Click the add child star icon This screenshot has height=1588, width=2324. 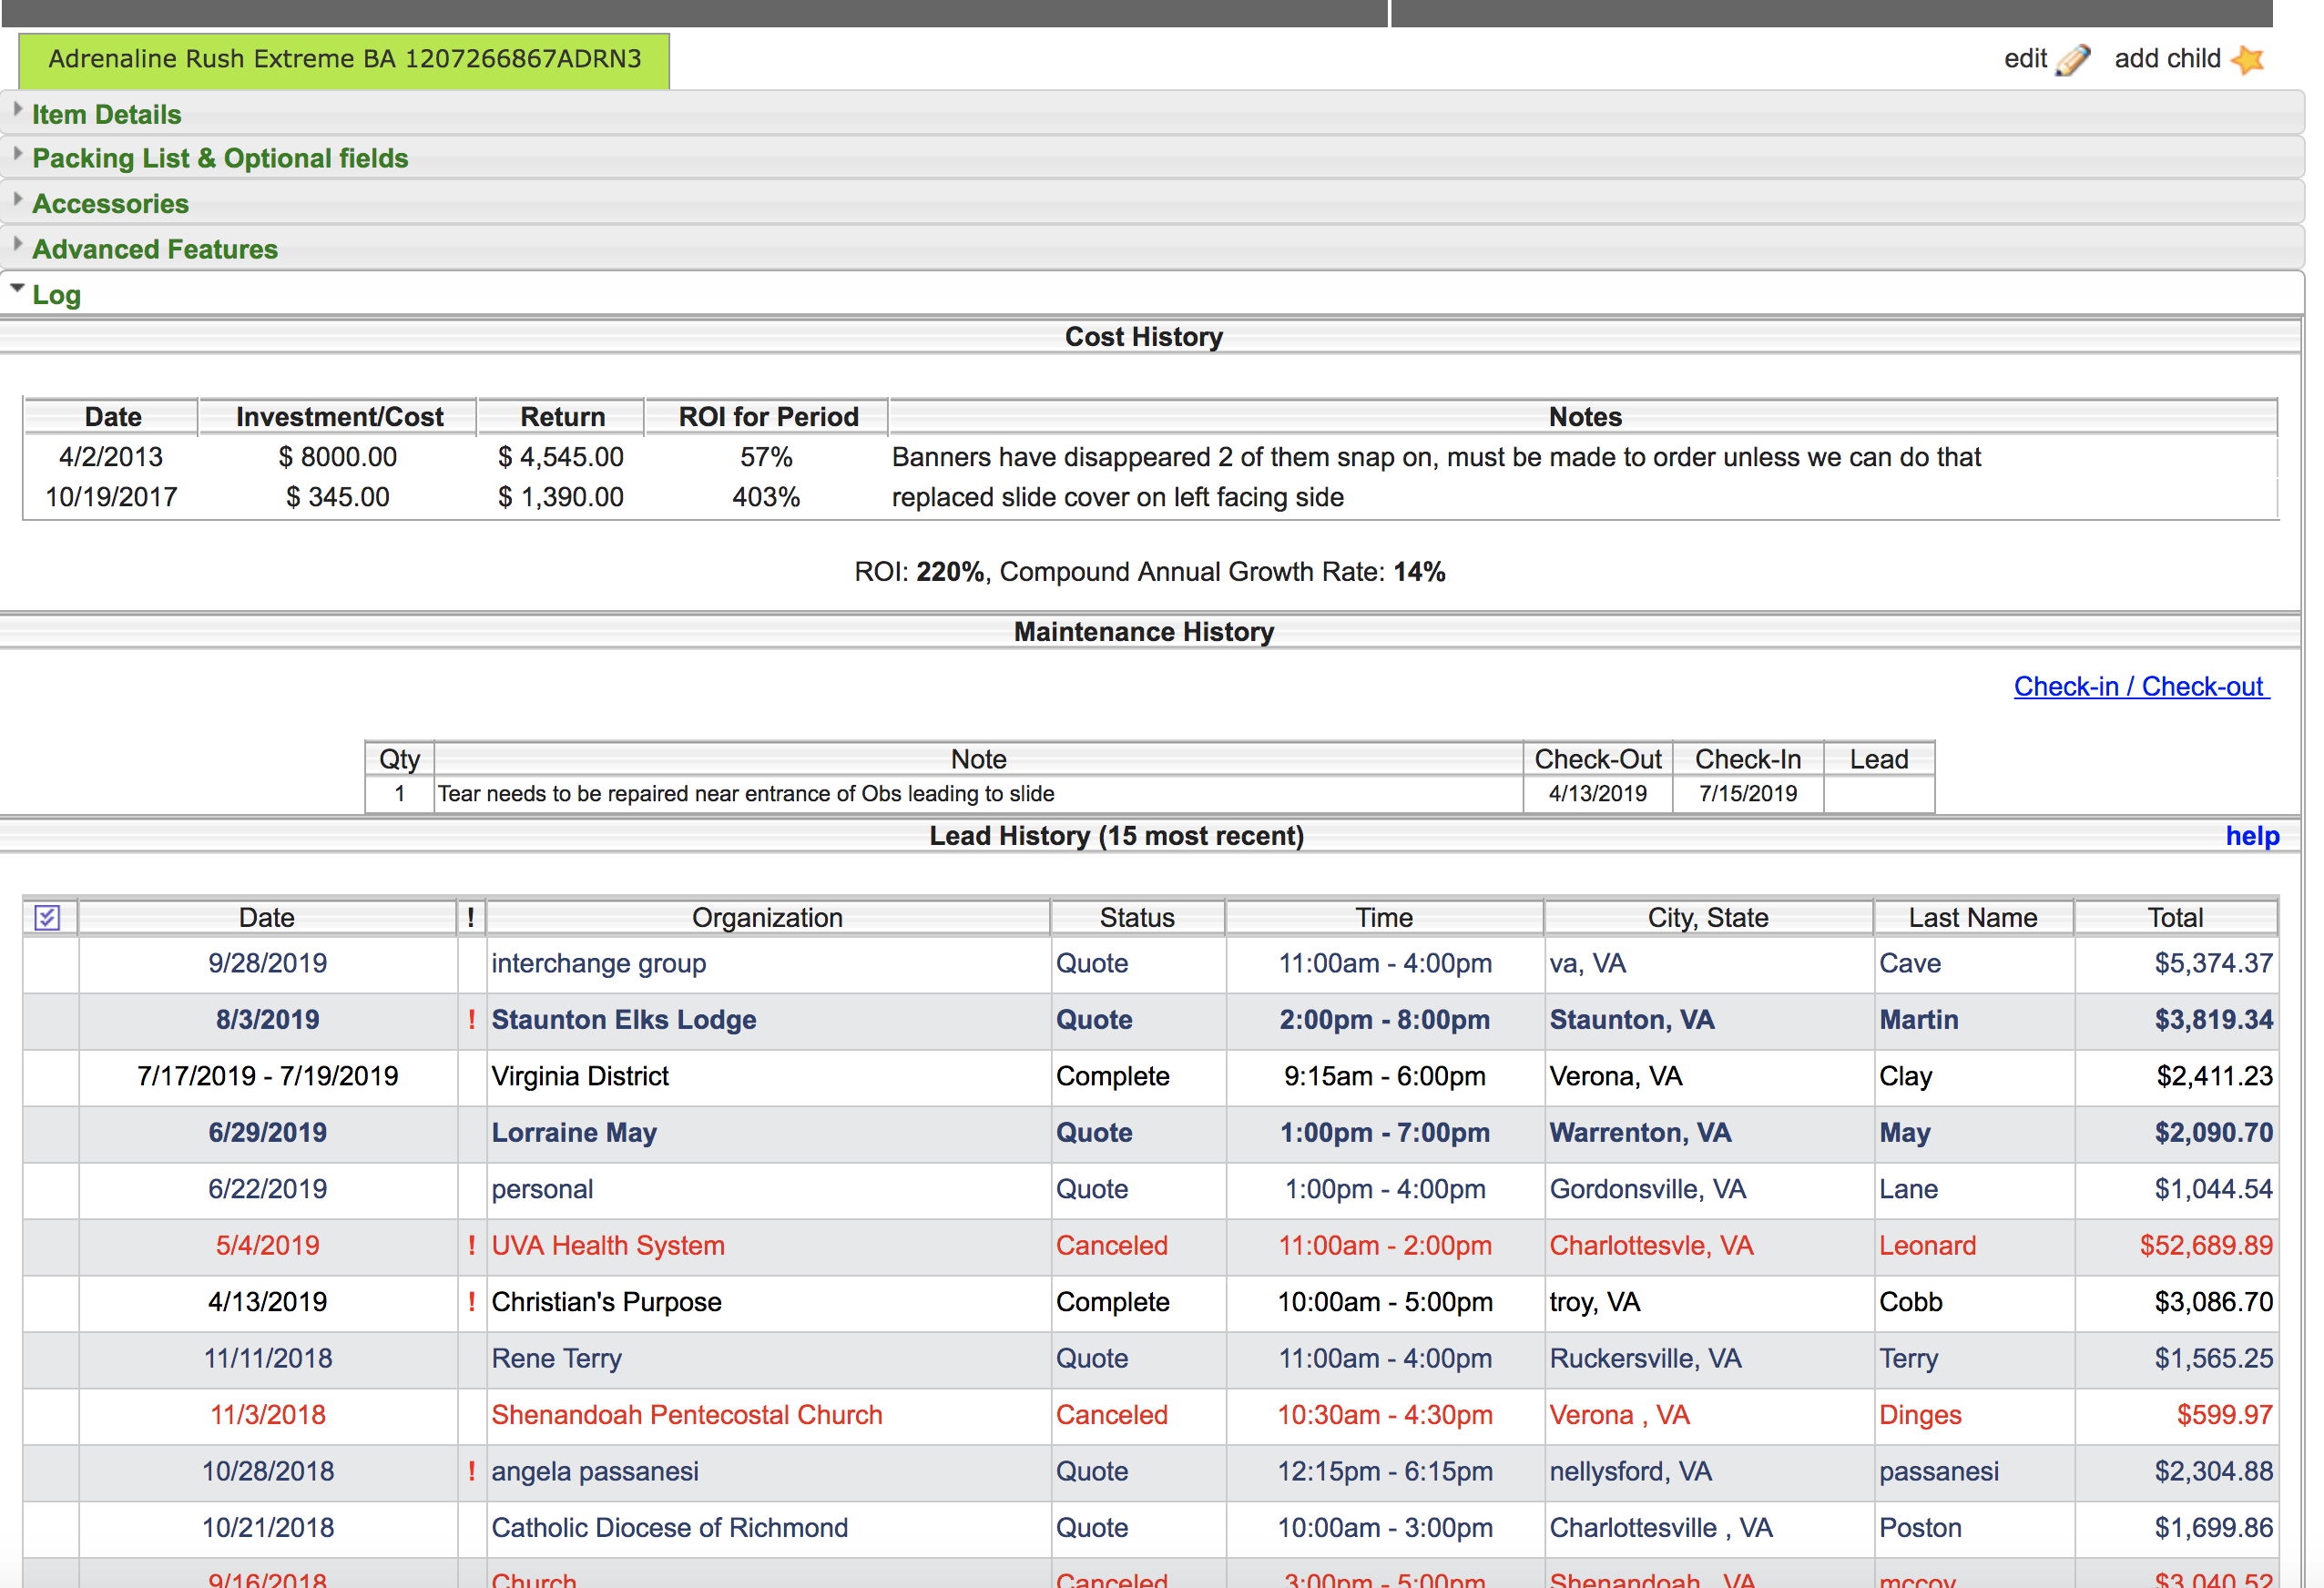pos(2247,60)
